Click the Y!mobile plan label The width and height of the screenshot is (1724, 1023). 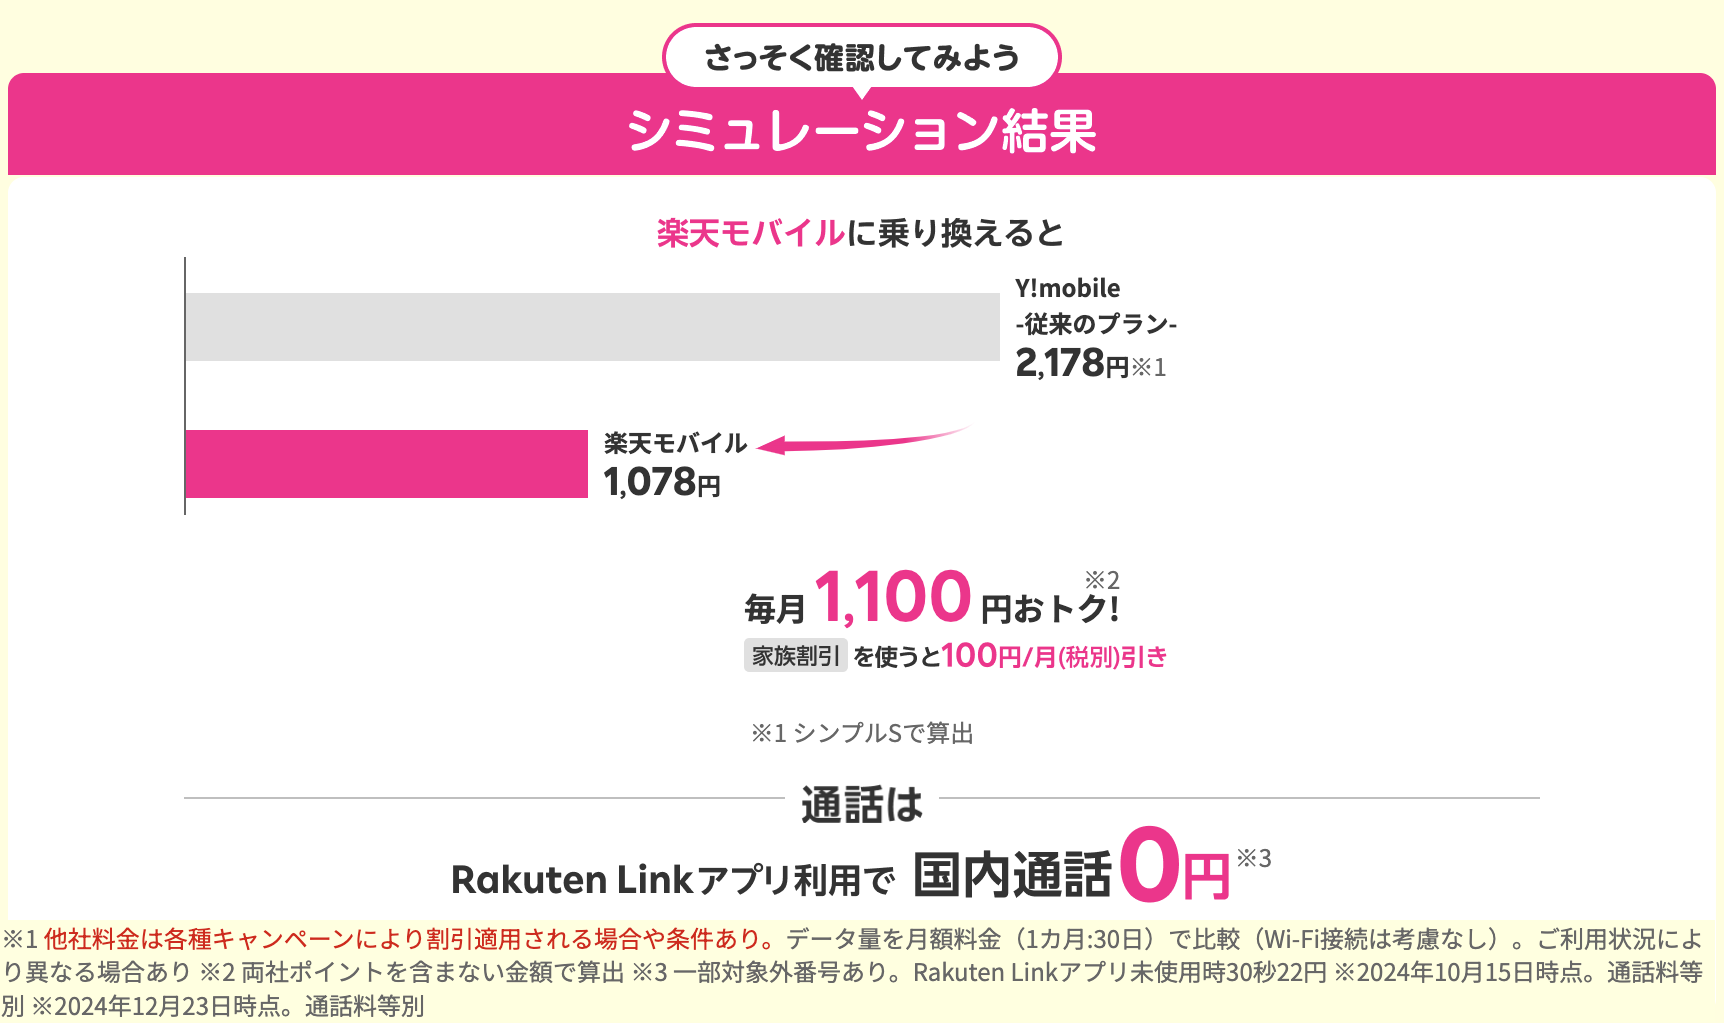tap(1096, 306)
